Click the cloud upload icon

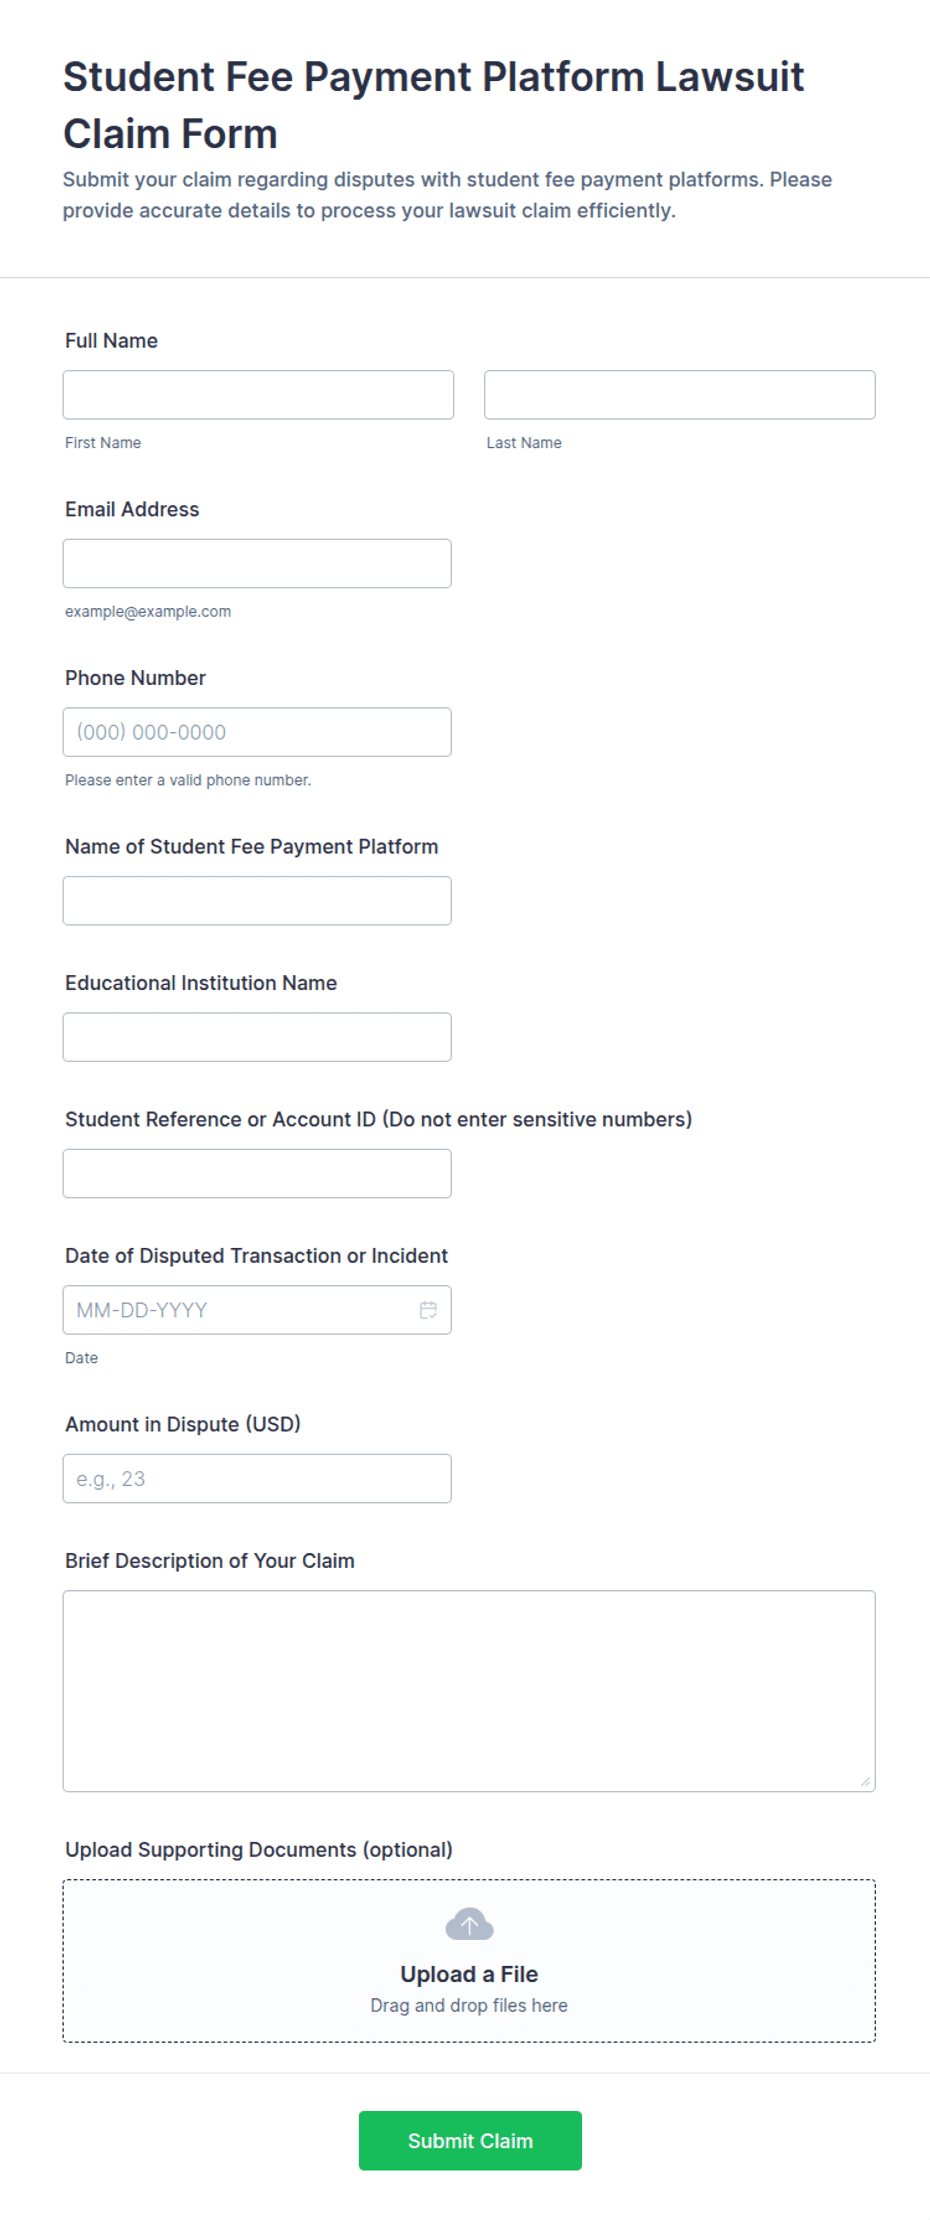(469, 1924)
